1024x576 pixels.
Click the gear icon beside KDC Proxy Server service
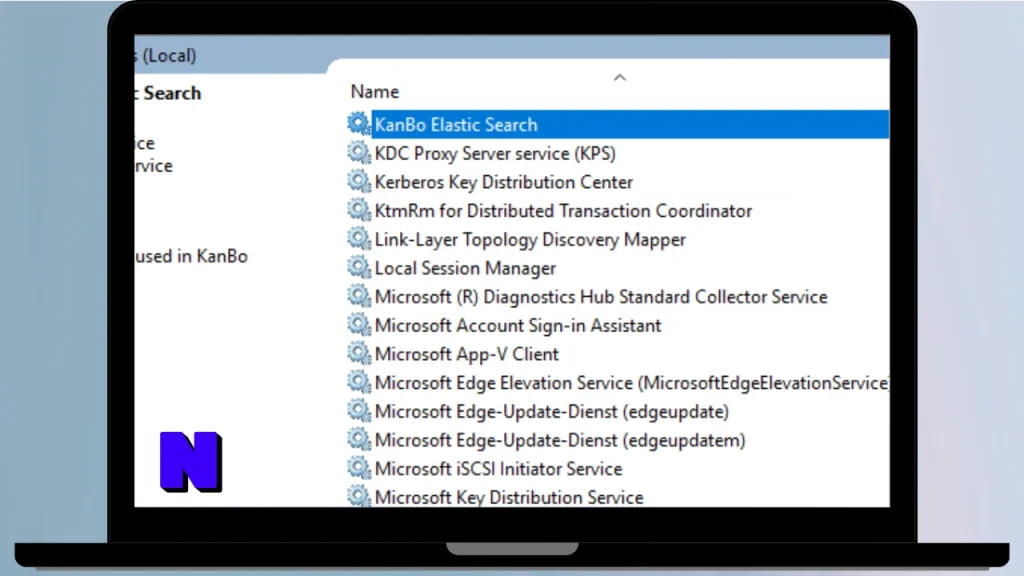coord(359,152)
